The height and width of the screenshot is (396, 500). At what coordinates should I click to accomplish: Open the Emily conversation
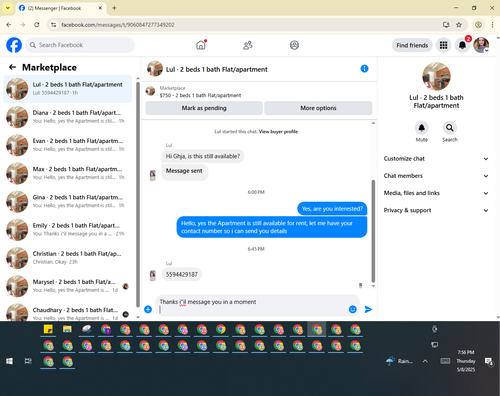pos(68,229)
